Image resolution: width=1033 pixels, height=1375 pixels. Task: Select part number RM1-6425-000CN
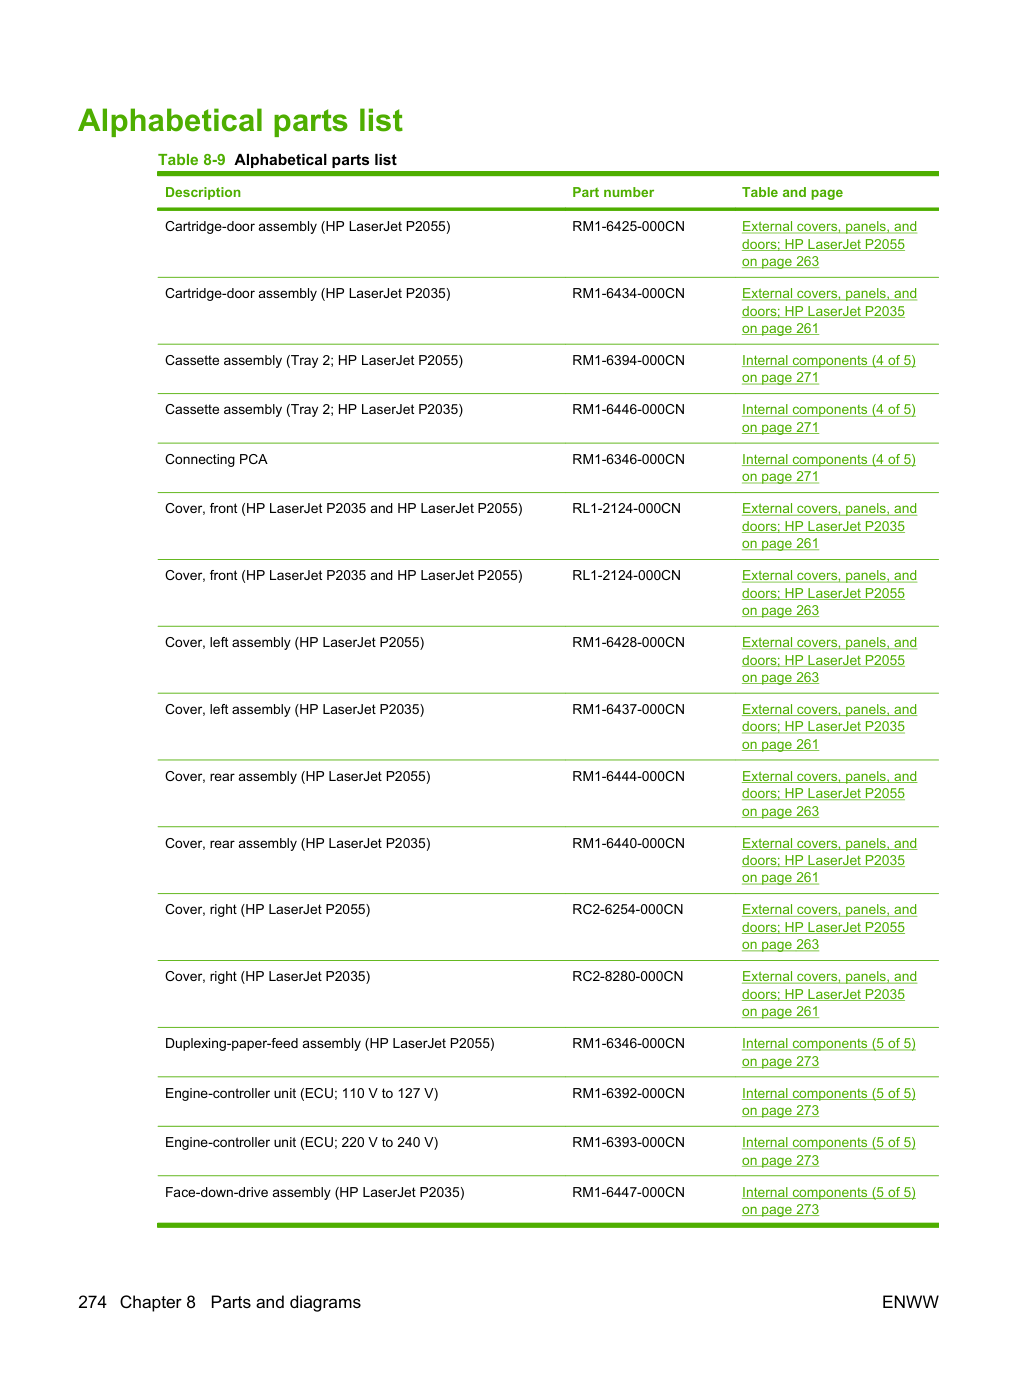click(x=628, y=227)
